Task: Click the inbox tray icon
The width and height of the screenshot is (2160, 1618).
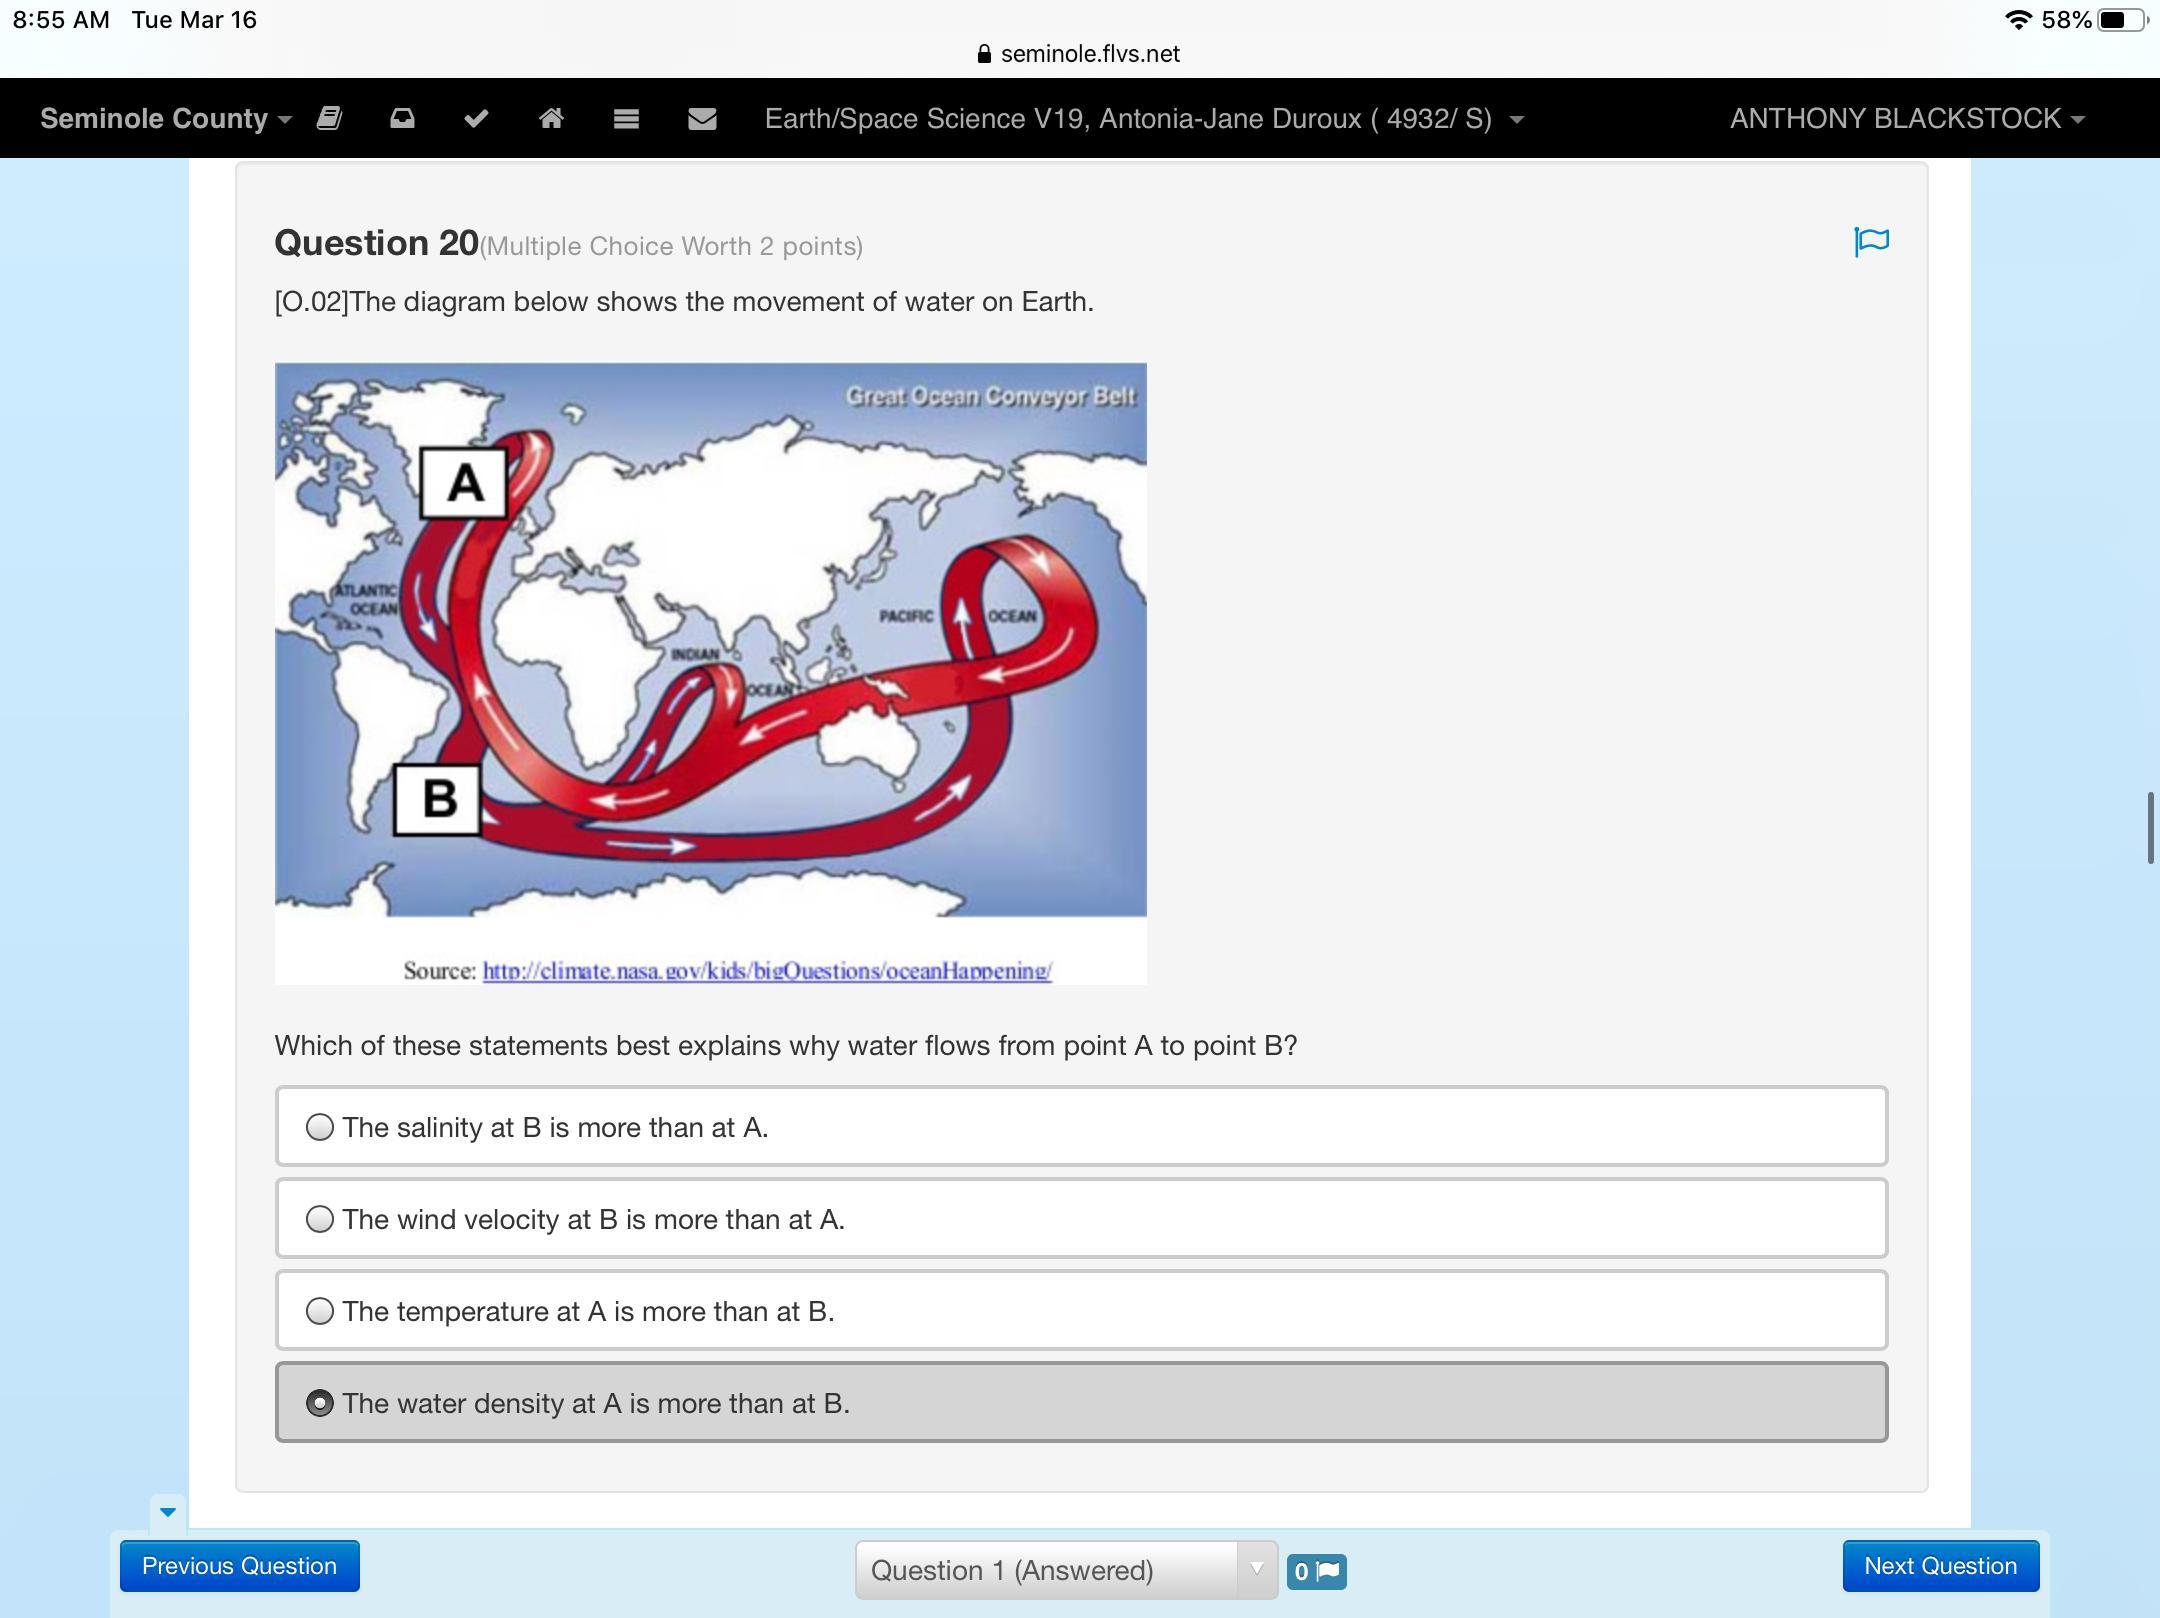Action: 402,118
